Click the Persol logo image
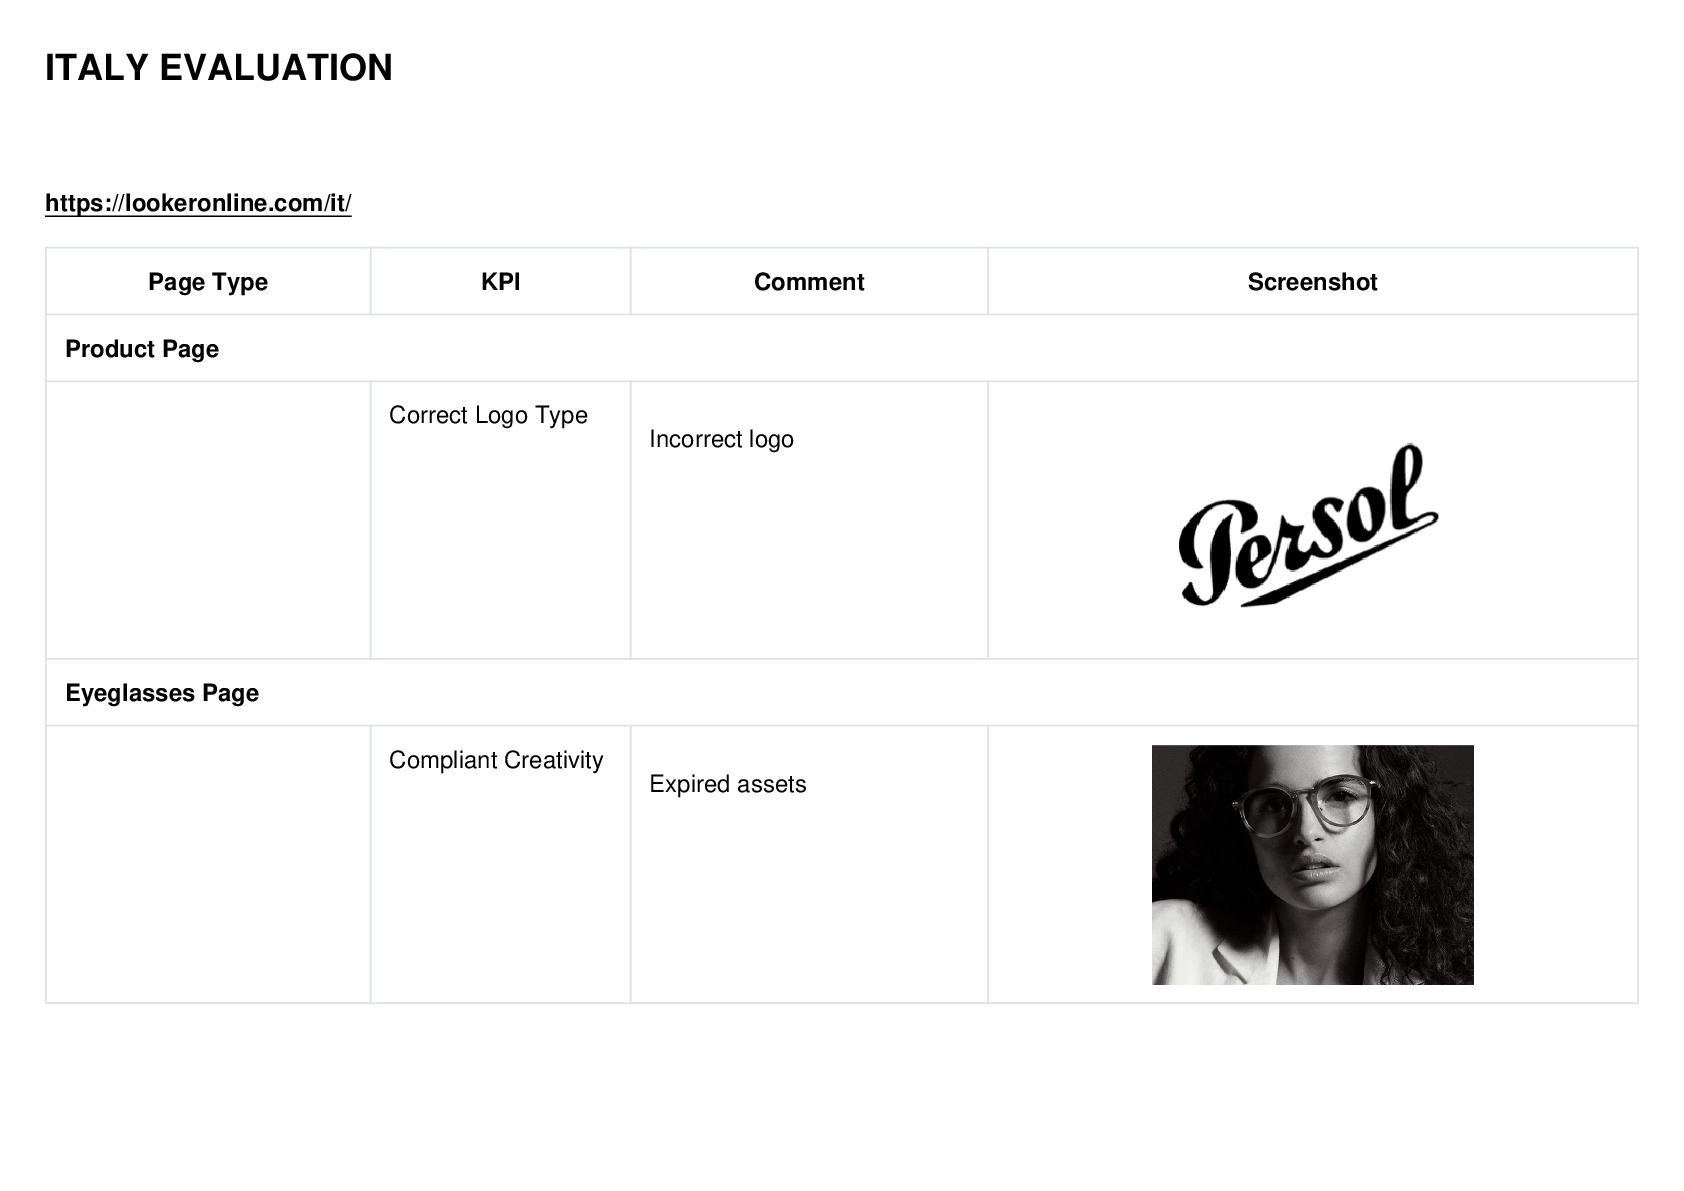Viewport: 1684px width, 1191px height. 1309,525
